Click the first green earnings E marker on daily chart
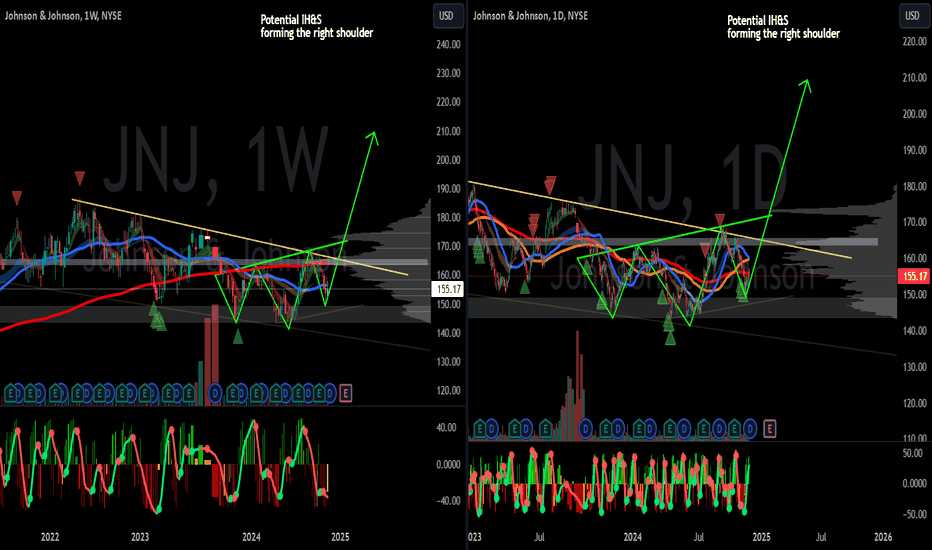Screen dimensions: 932x550 click(480, 428)
